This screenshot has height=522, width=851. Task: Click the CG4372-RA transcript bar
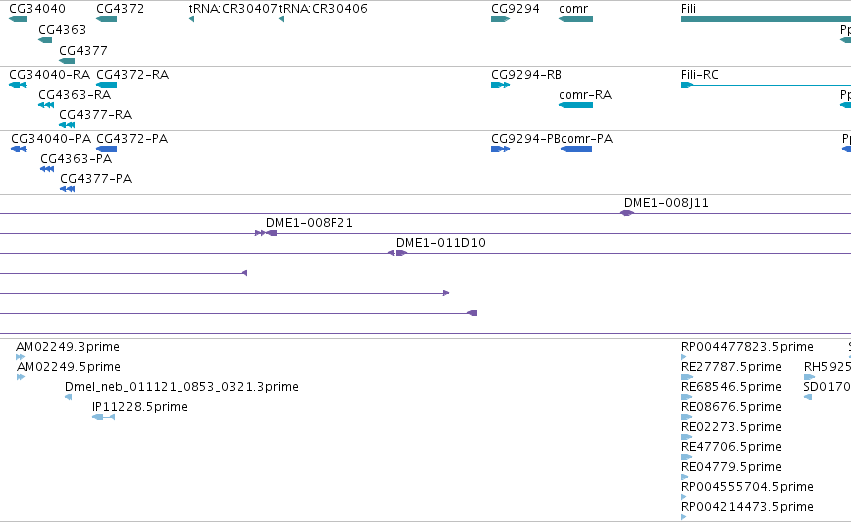coord(106,85)
